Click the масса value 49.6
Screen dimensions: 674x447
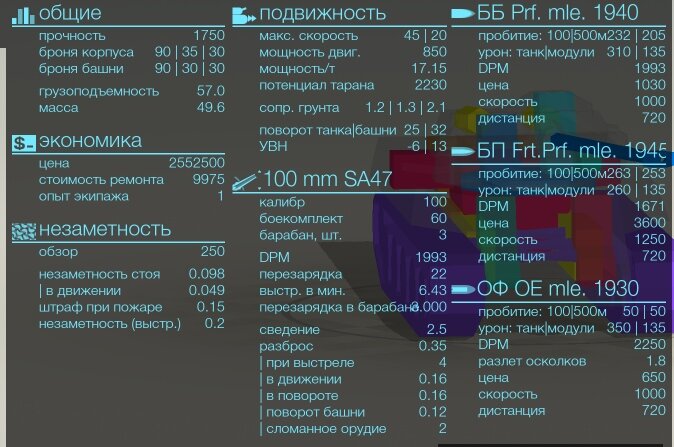point(211,107)
